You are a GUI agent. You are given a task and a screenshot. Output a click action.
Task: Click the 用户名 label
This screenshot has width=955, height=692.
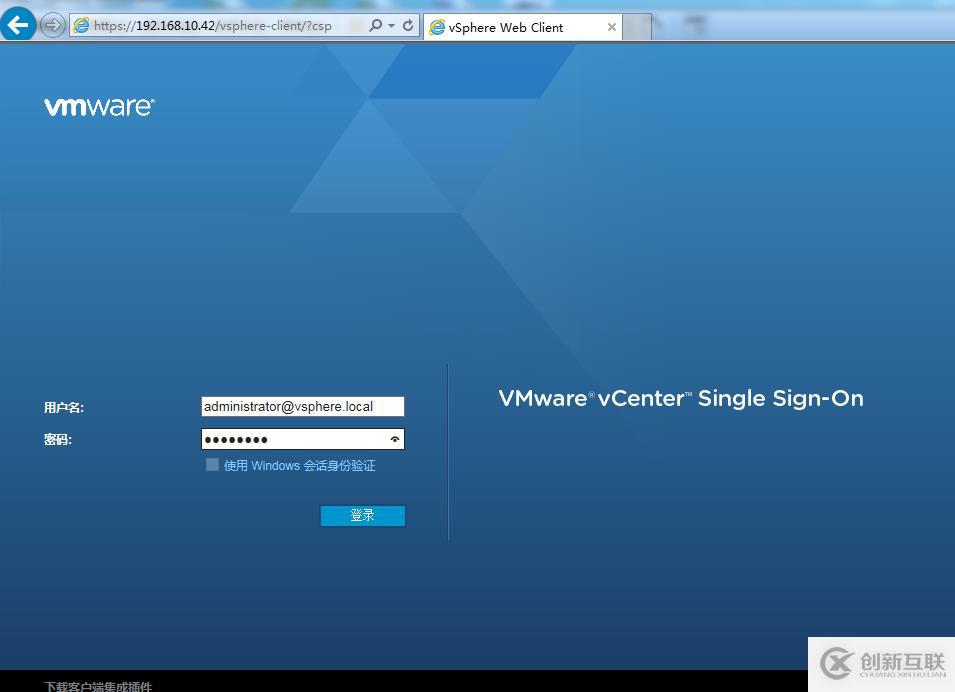tap(63, 408)
